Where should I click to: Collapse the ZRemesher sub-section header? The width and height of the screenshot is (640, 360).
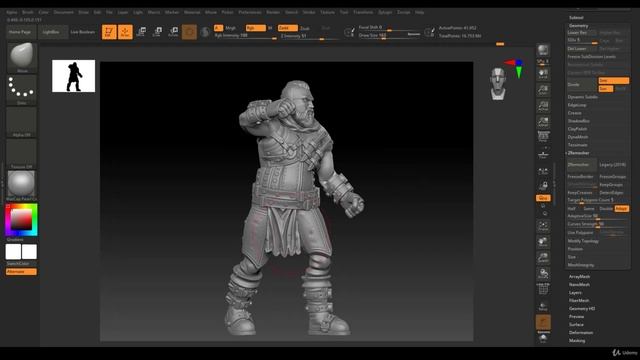(x=579, y=153)
